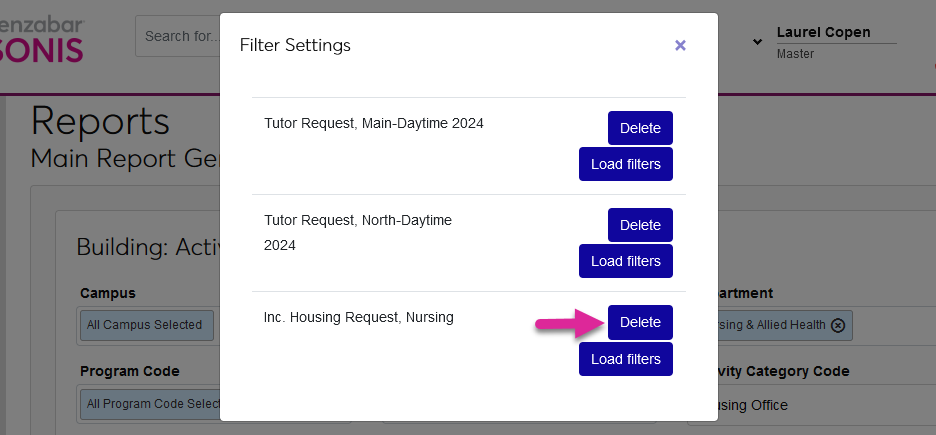This screenshot has height=435, width=936.
Task: Delete the Inc. Housing Request Nursing filter
Action: pos(640,322)
